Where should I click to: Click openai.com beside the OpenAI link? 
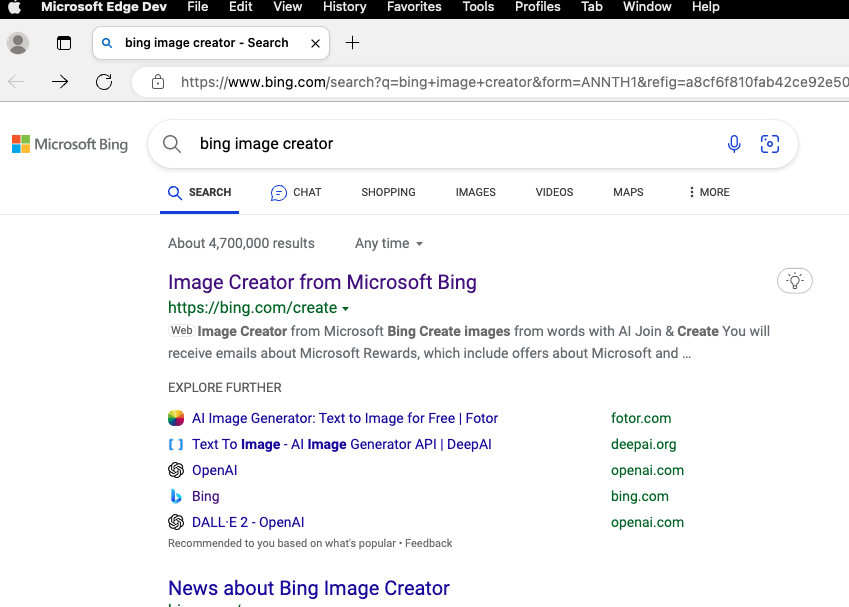647,470
